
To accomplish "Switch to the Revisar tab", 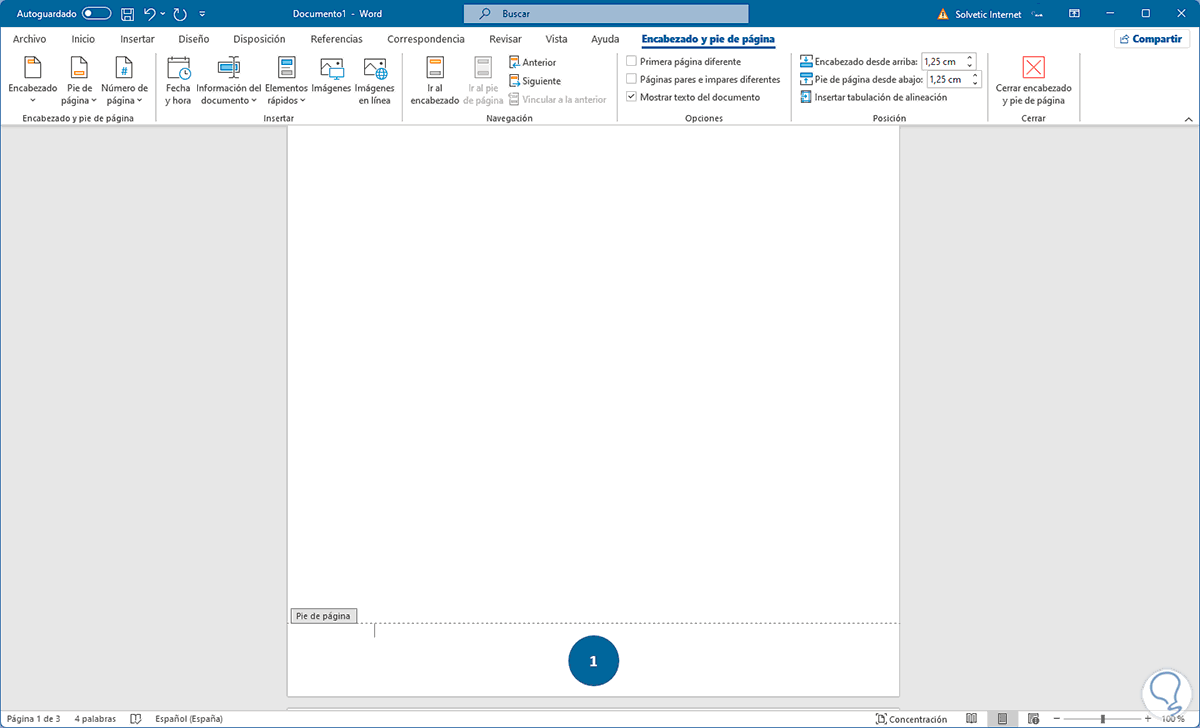I will point(505,39).
